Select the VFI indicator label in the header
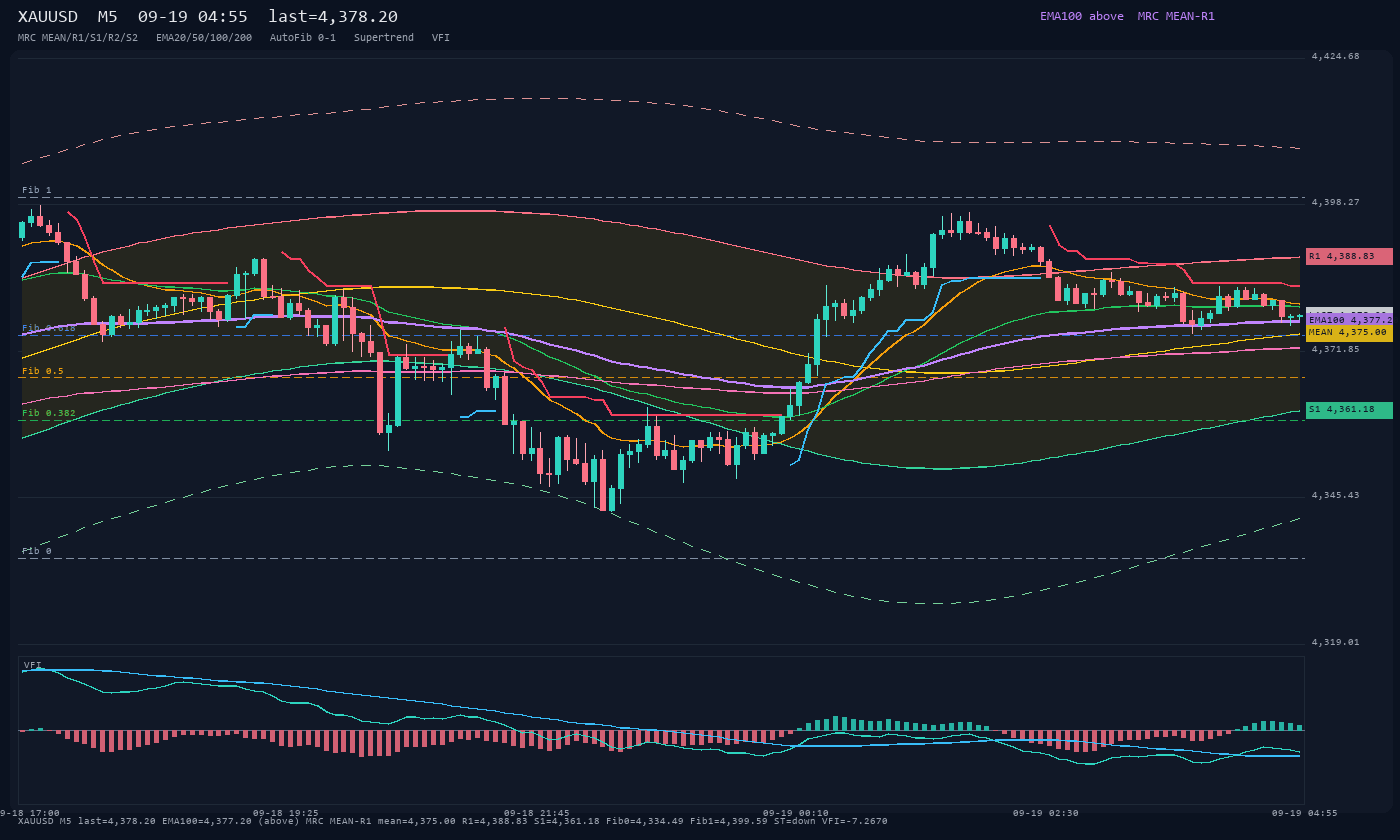1400x840 pixels. (x=441, y=38)
